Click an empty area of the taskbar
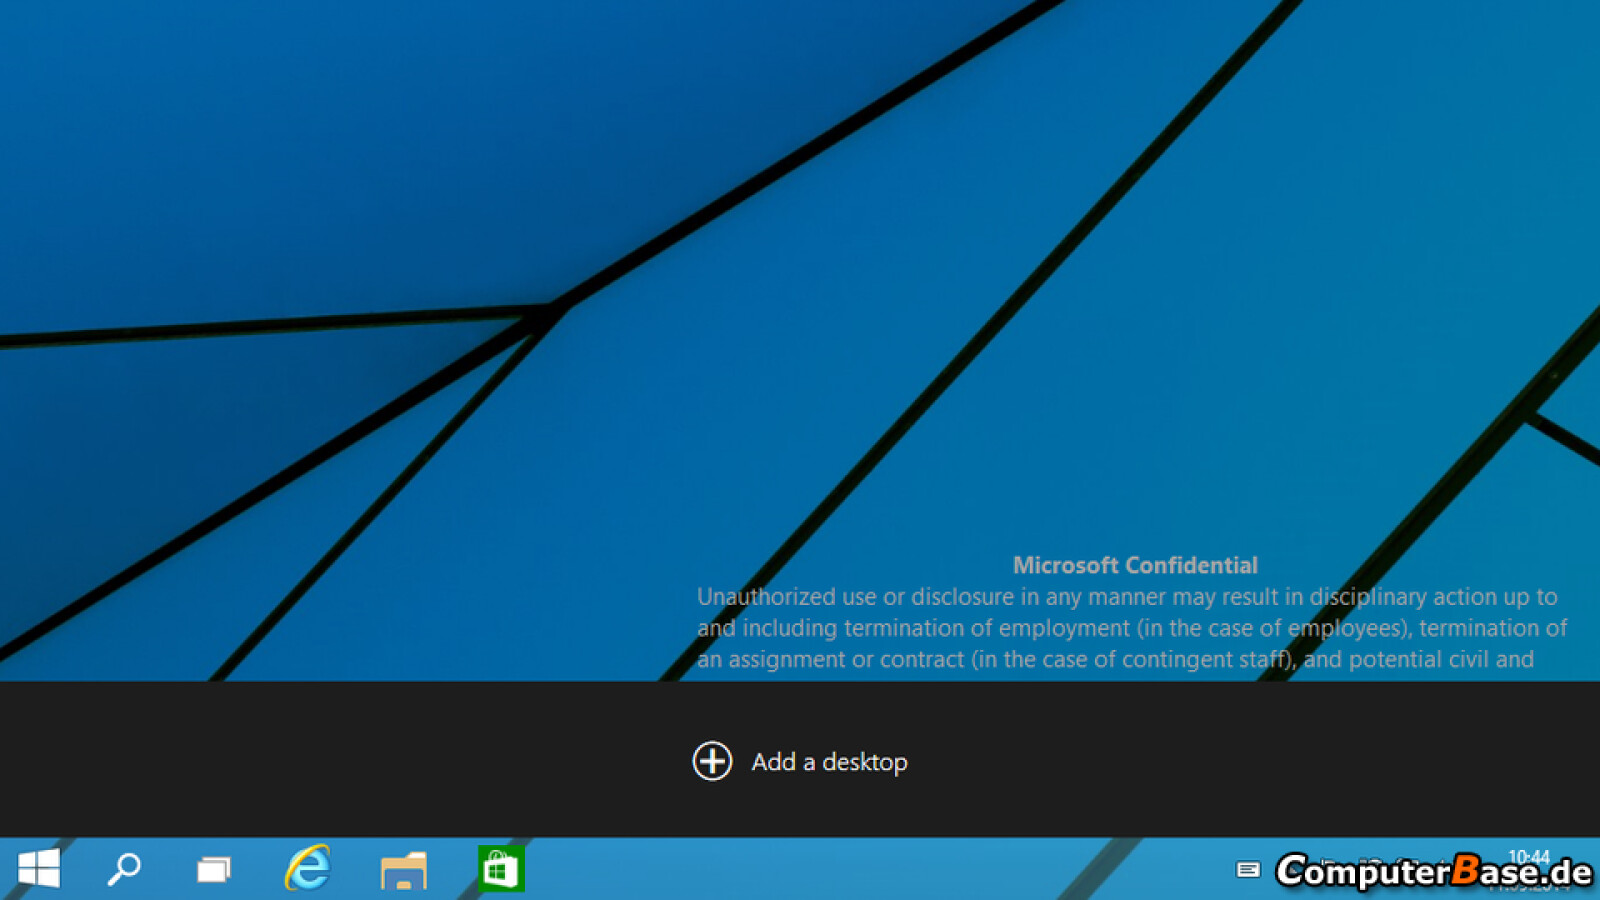1600x900 pixels. [800, 868]
